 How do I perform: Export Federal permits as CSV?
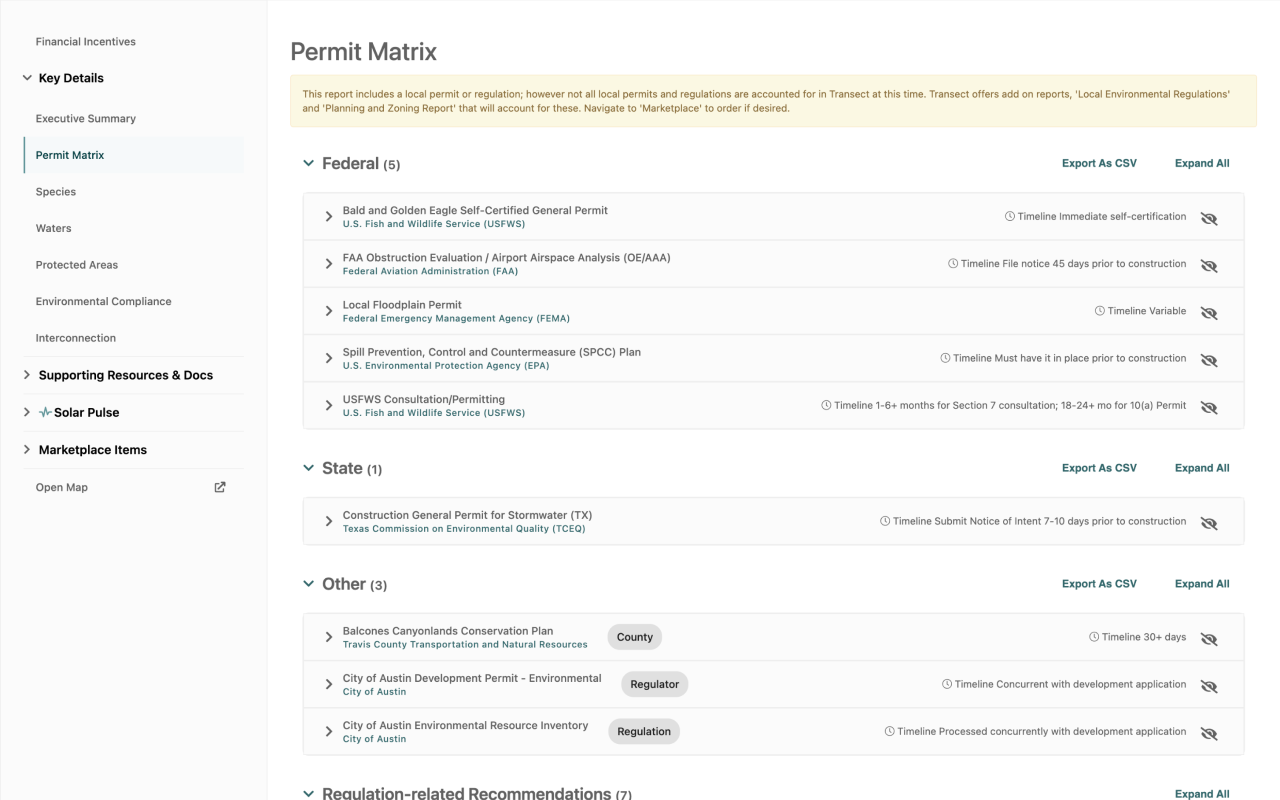point(1099,163)
